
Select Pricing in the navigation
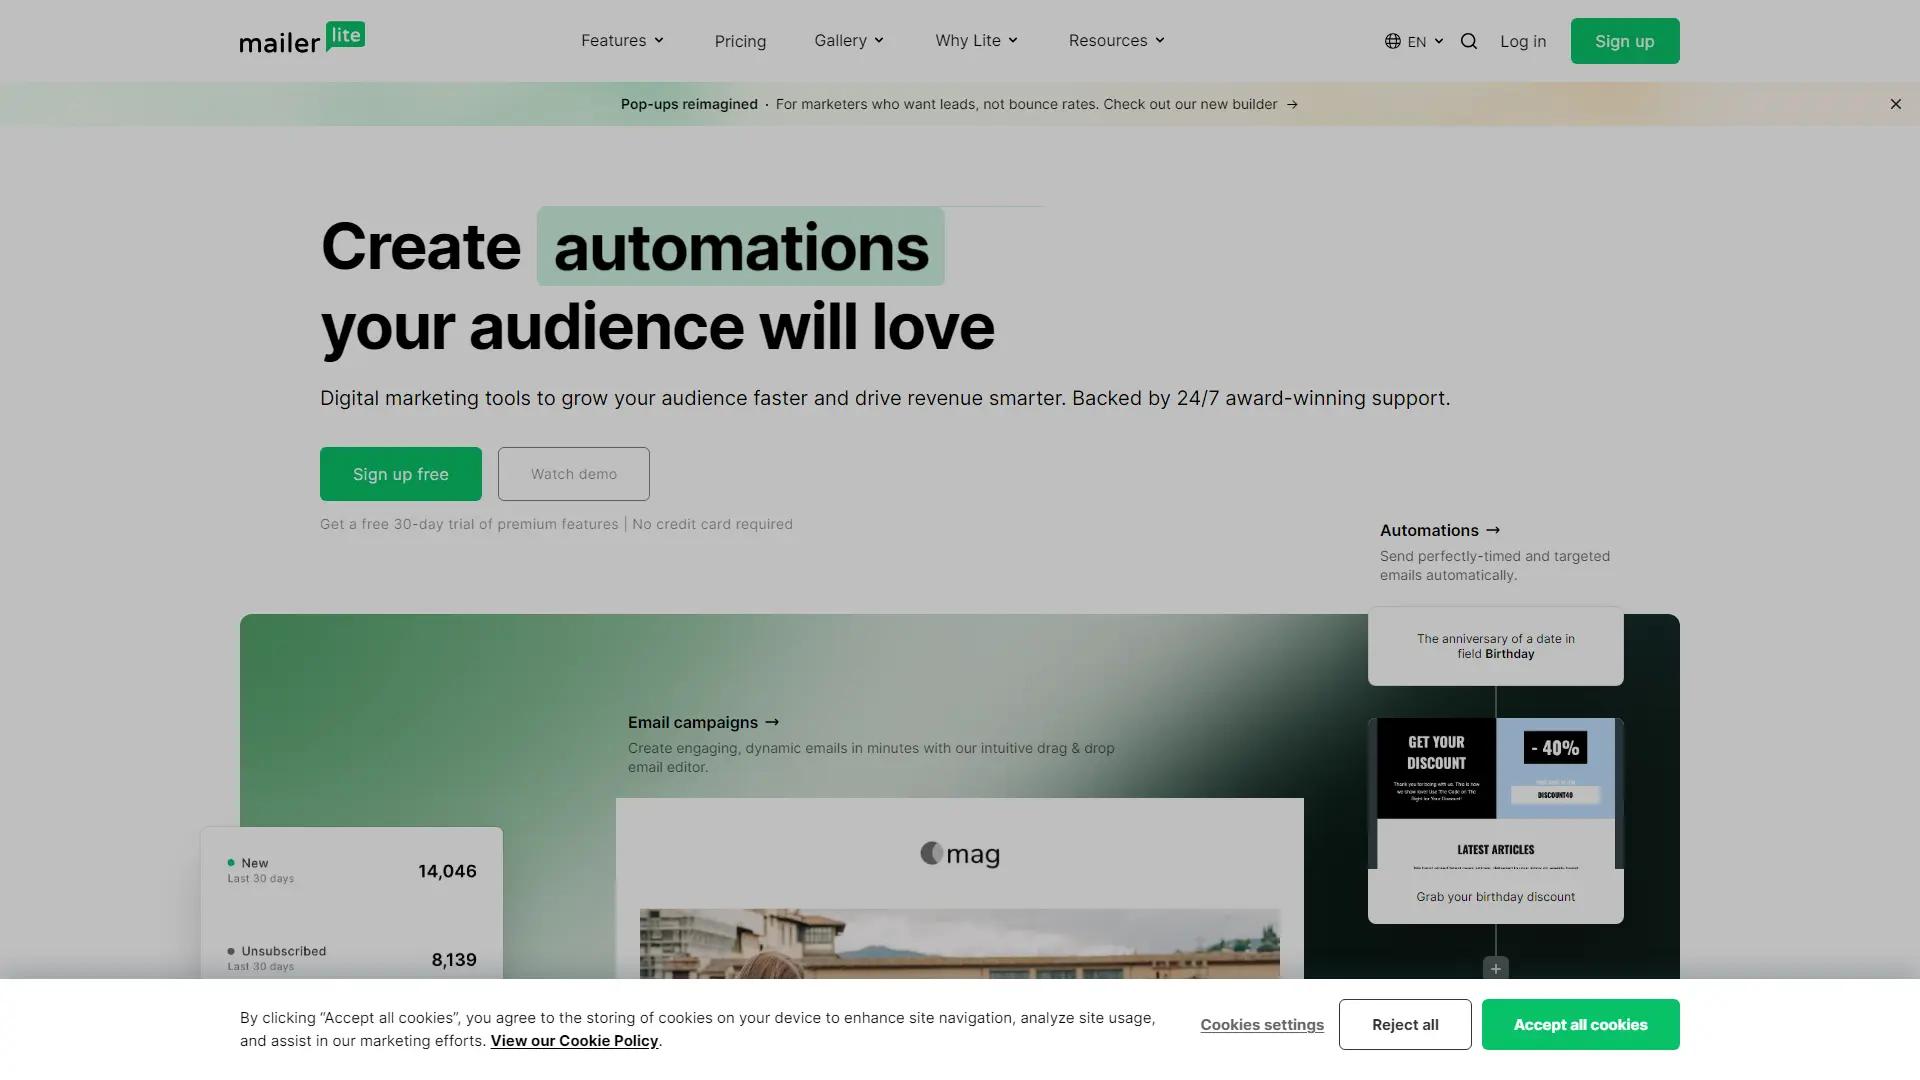coord(740,41)
